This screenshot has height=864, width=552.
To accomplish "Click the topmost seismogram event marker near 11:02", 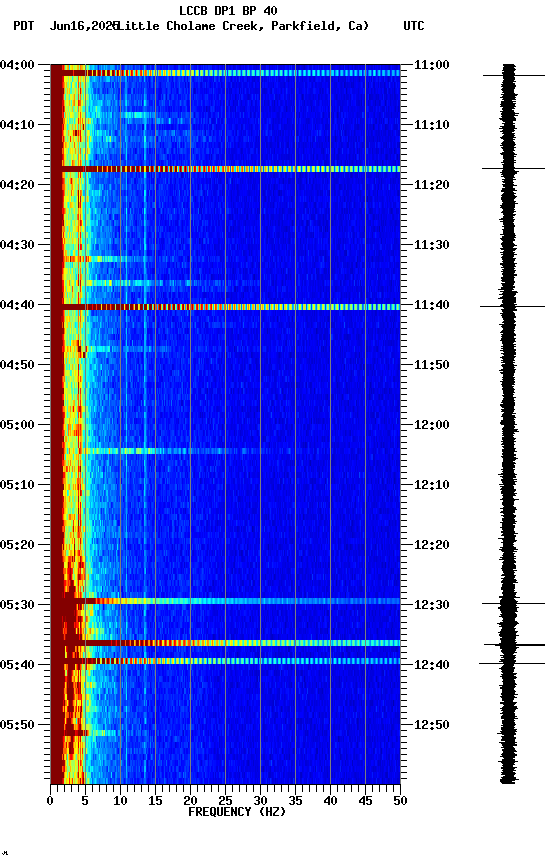I will coord(513,75).
